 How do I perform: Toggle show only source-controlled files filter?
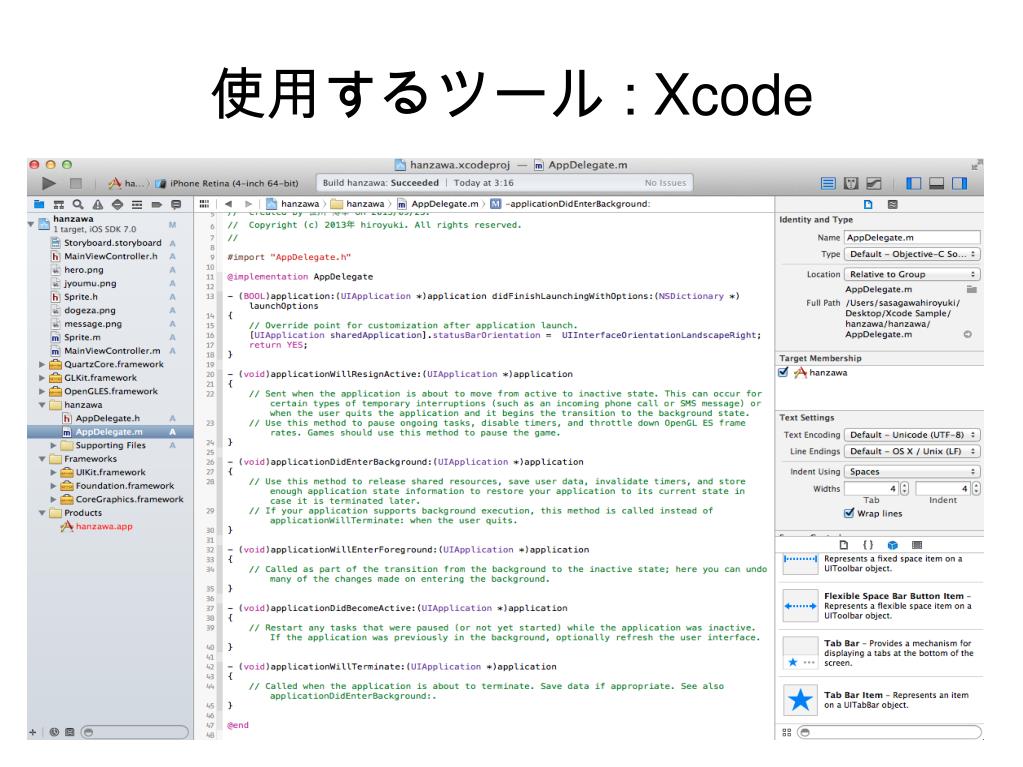coord(70,732)
